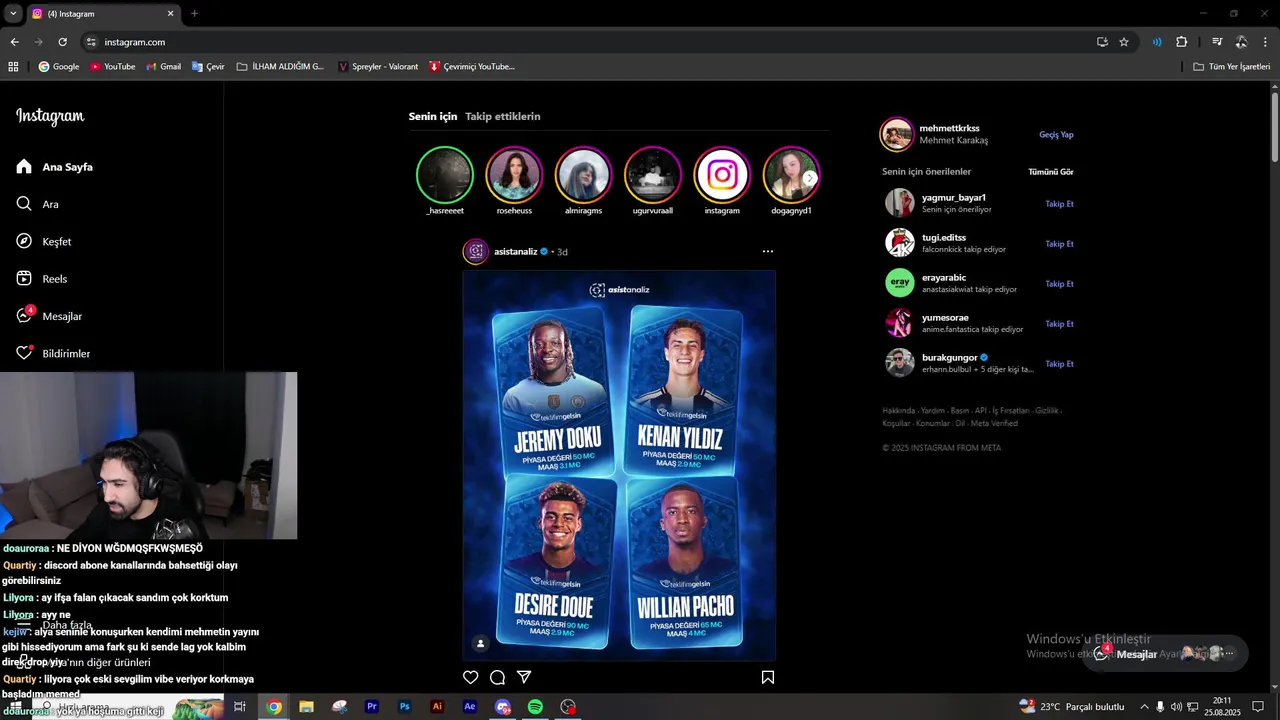Open comments on the asistanaliz post

497,677
